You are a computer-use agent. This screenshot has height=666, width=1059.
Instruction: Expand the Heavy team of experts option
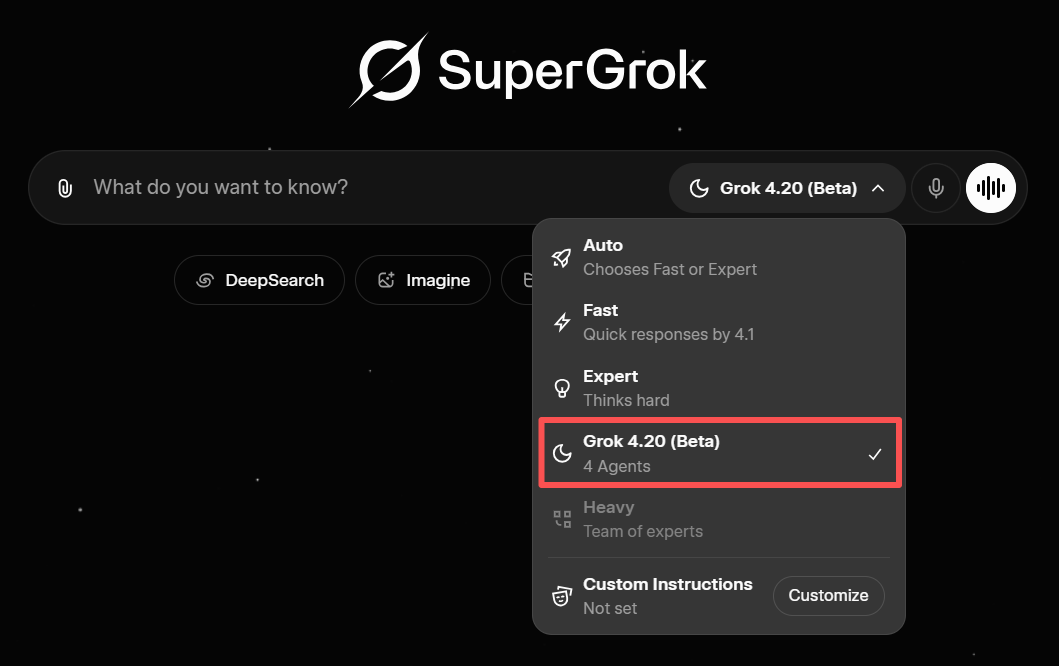tap(700, 518)
